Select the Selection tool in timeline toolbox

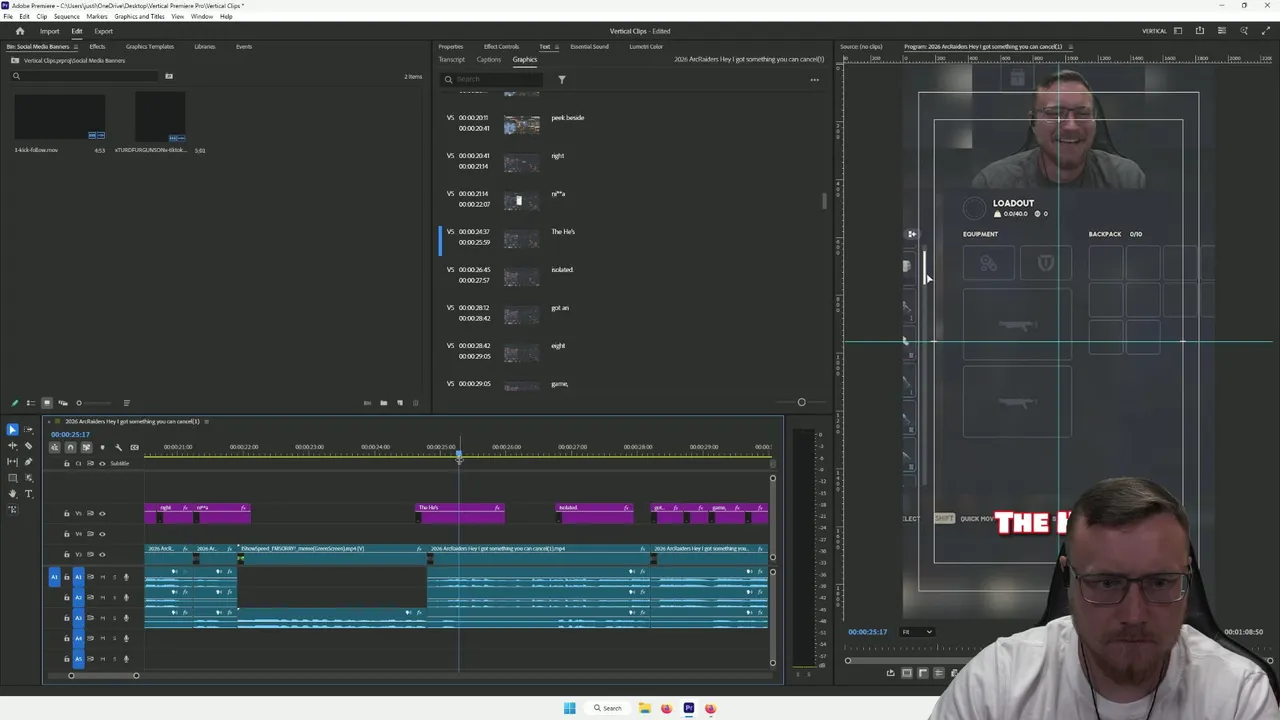coord(12,429)
